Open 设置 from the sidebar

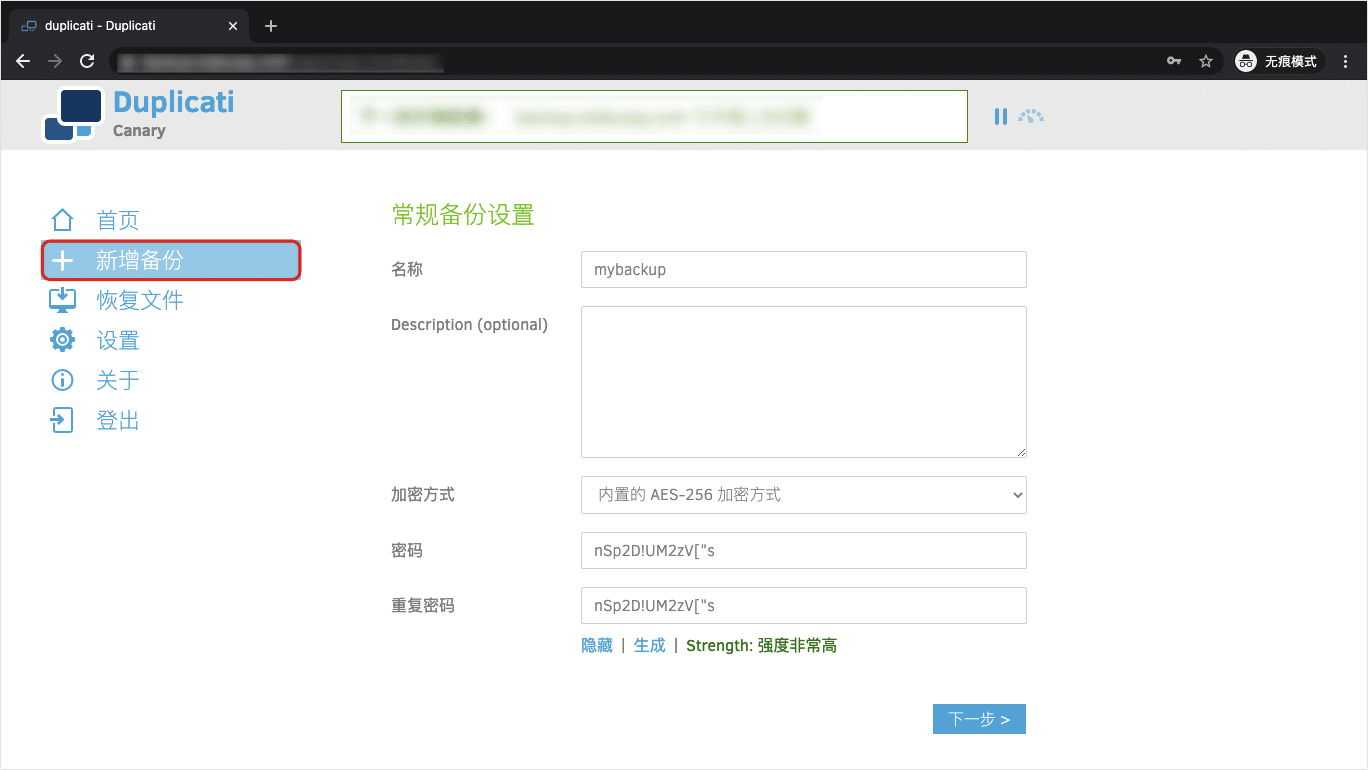pos(118,340)
